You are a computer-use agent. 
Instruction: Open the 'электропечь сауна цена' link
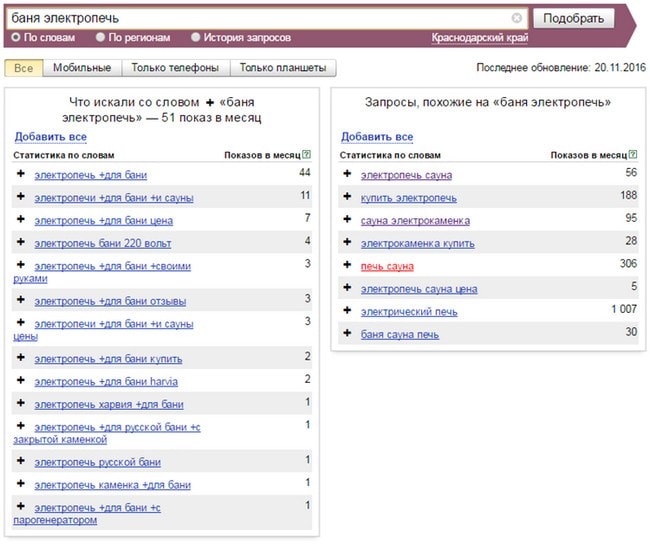tap(419, 289)
